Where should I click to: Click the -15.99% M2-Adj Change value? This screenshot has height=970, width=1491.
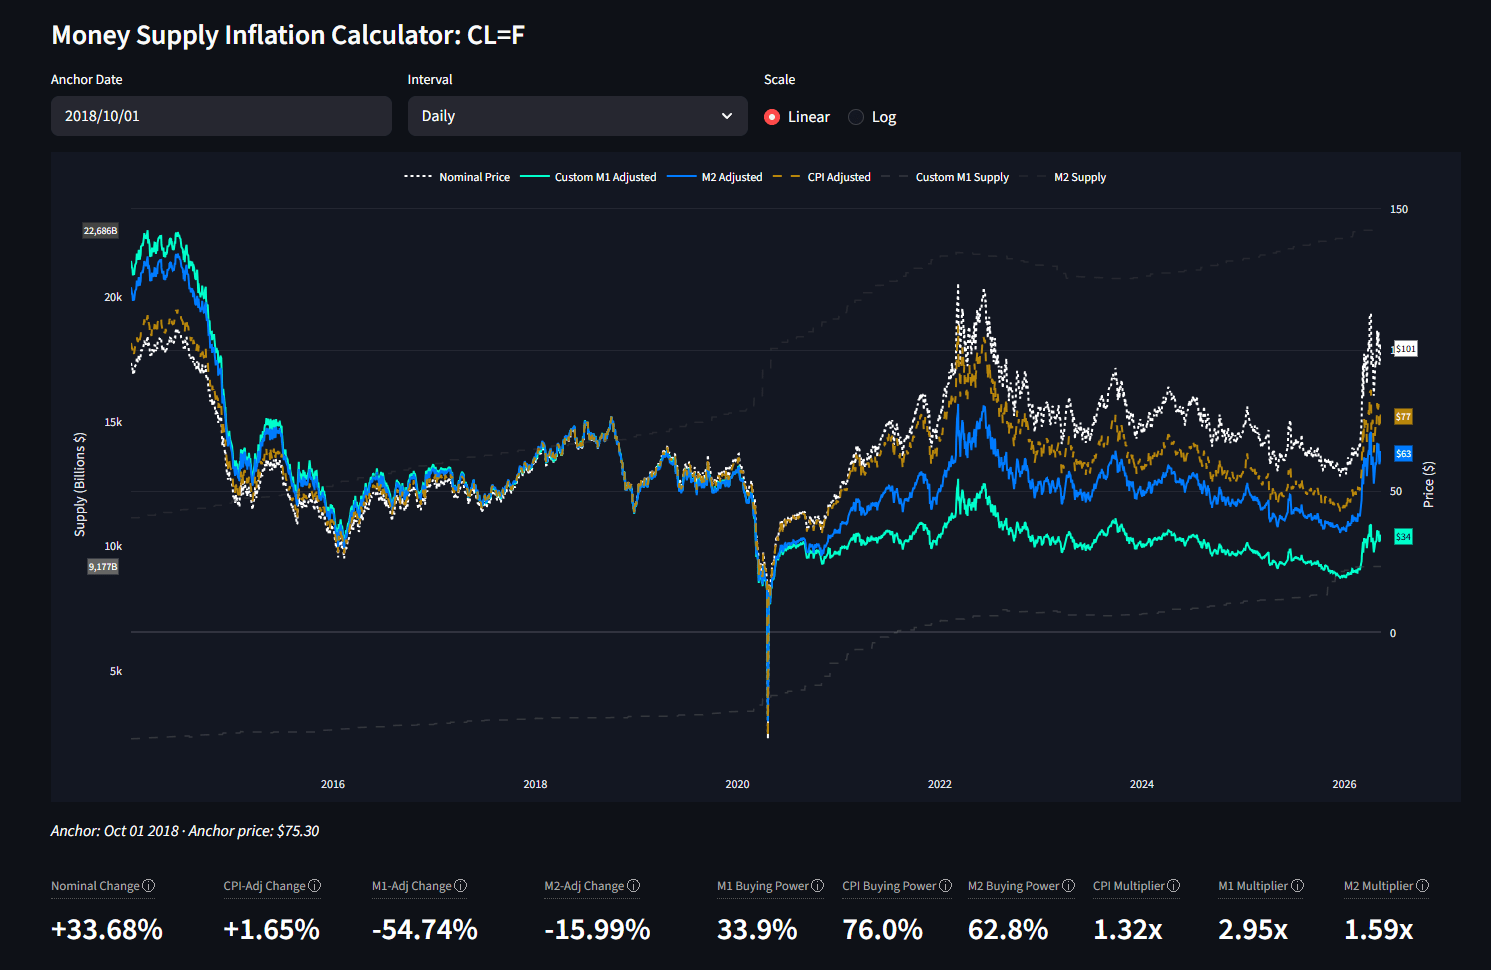597,929
